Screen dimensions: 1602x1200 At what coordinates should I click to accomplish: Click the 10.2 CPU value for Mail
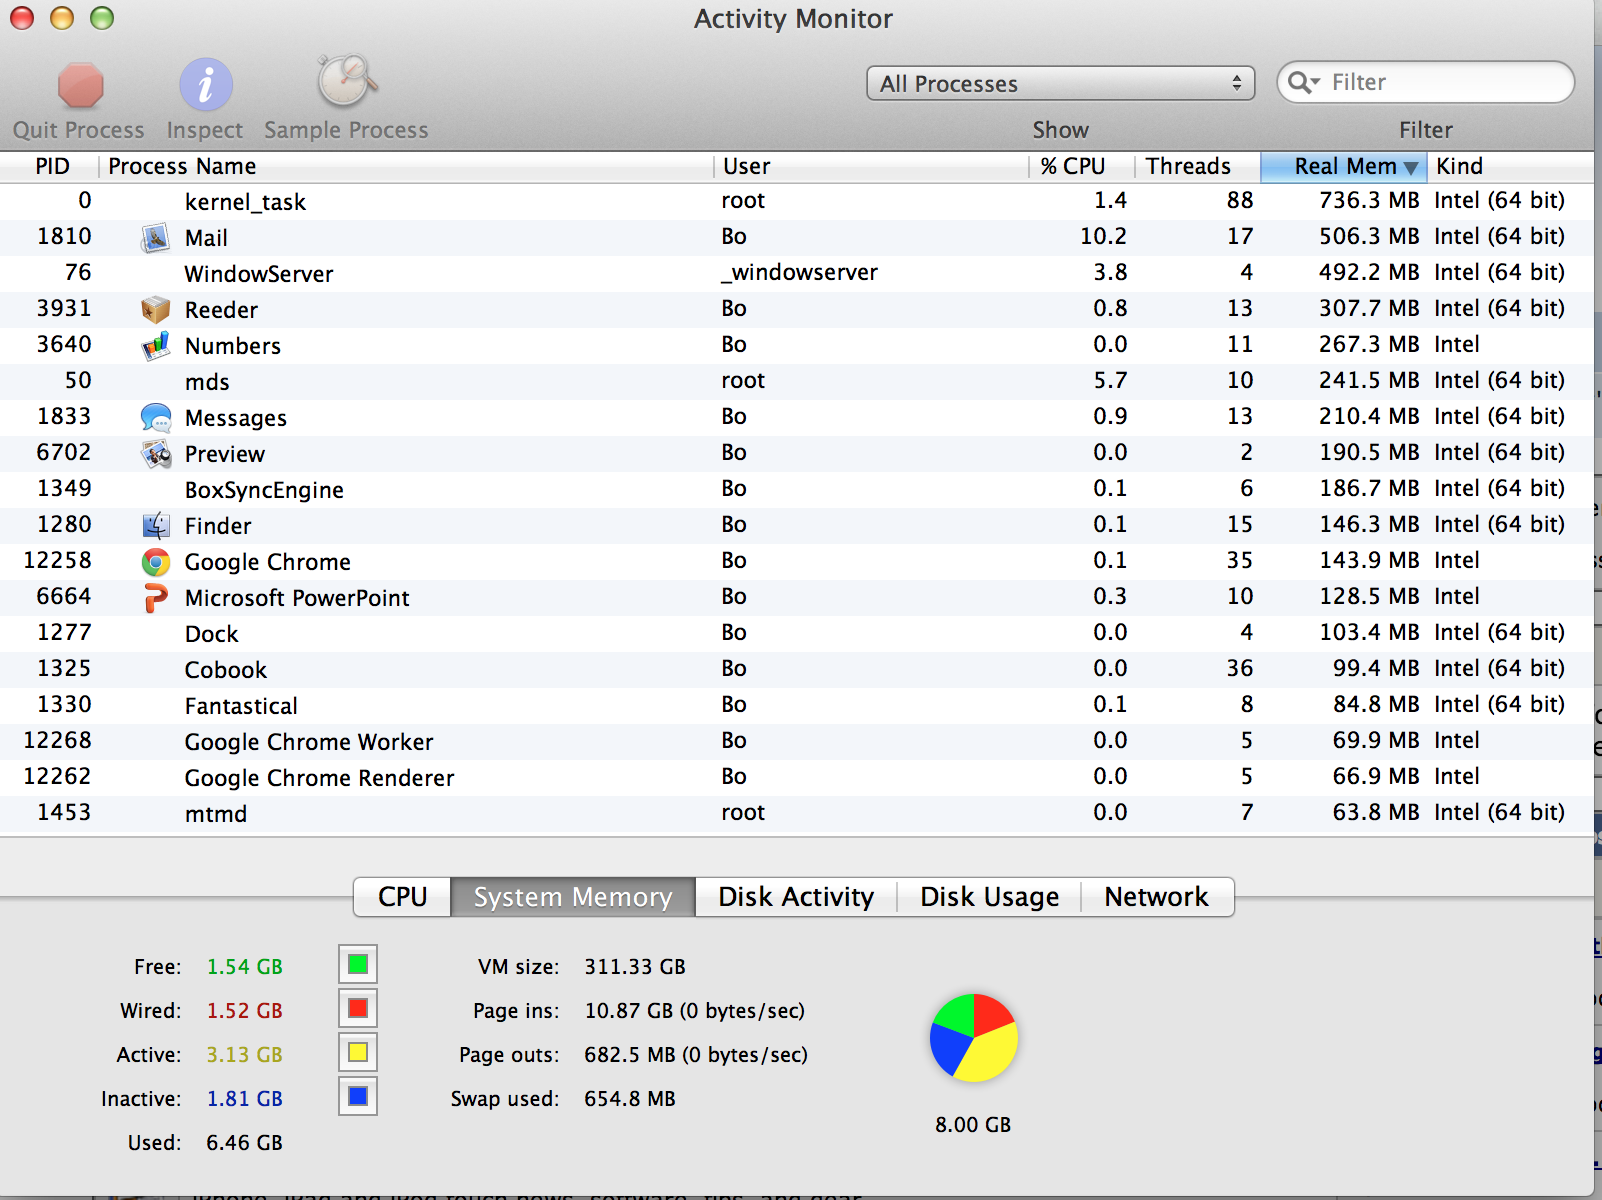pos(1103,236)
